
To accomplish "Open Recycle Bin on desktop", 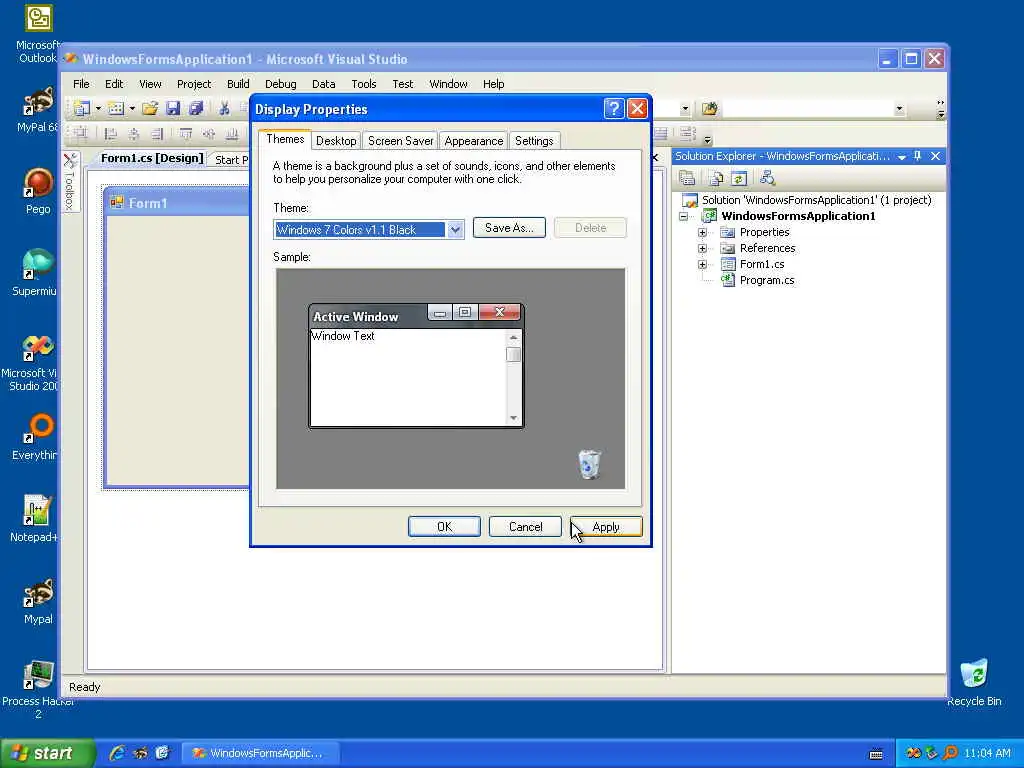I will tap(974, 683).
